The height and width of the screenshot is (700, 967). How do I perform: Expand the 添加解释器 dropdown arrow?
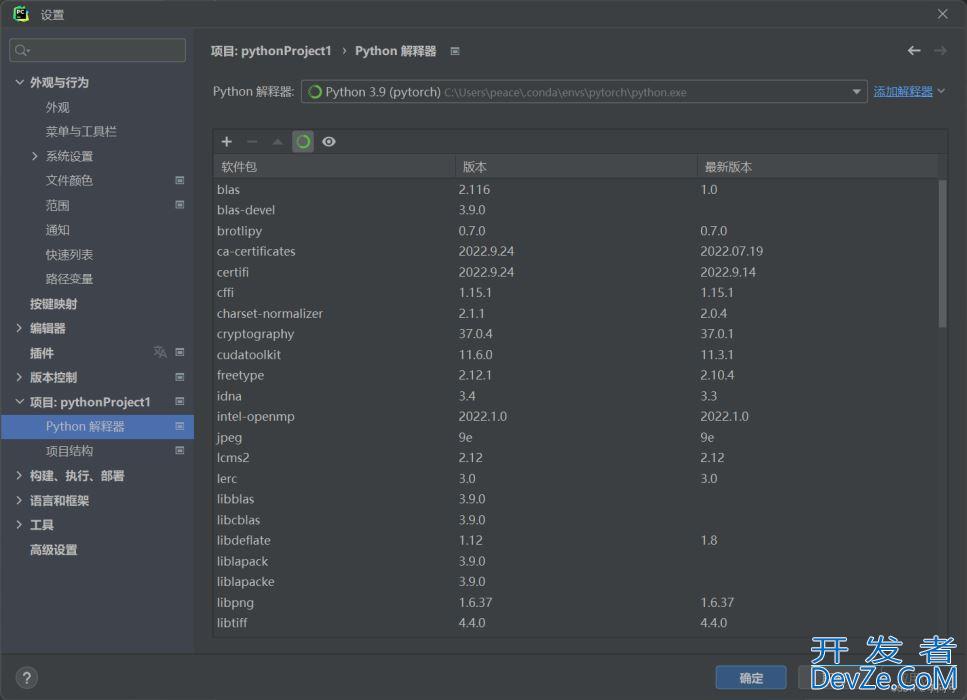pyautogui.click(x=941, y=91)
